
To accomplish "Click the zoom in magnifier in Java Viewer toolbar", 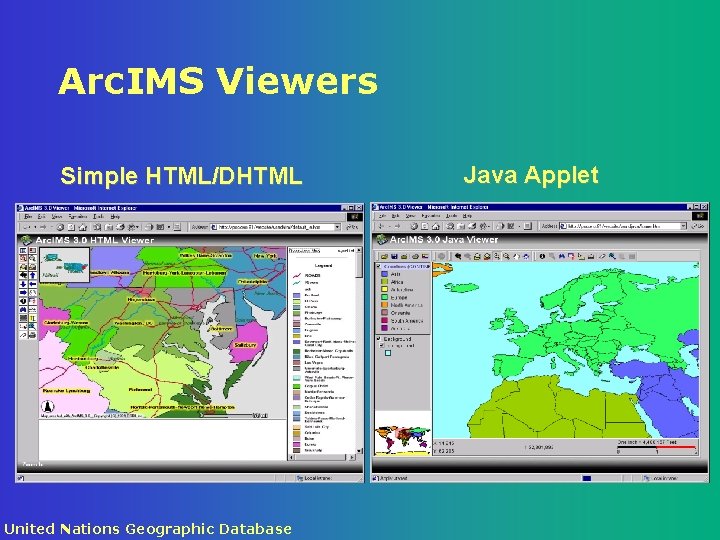I will pos(496,256).
